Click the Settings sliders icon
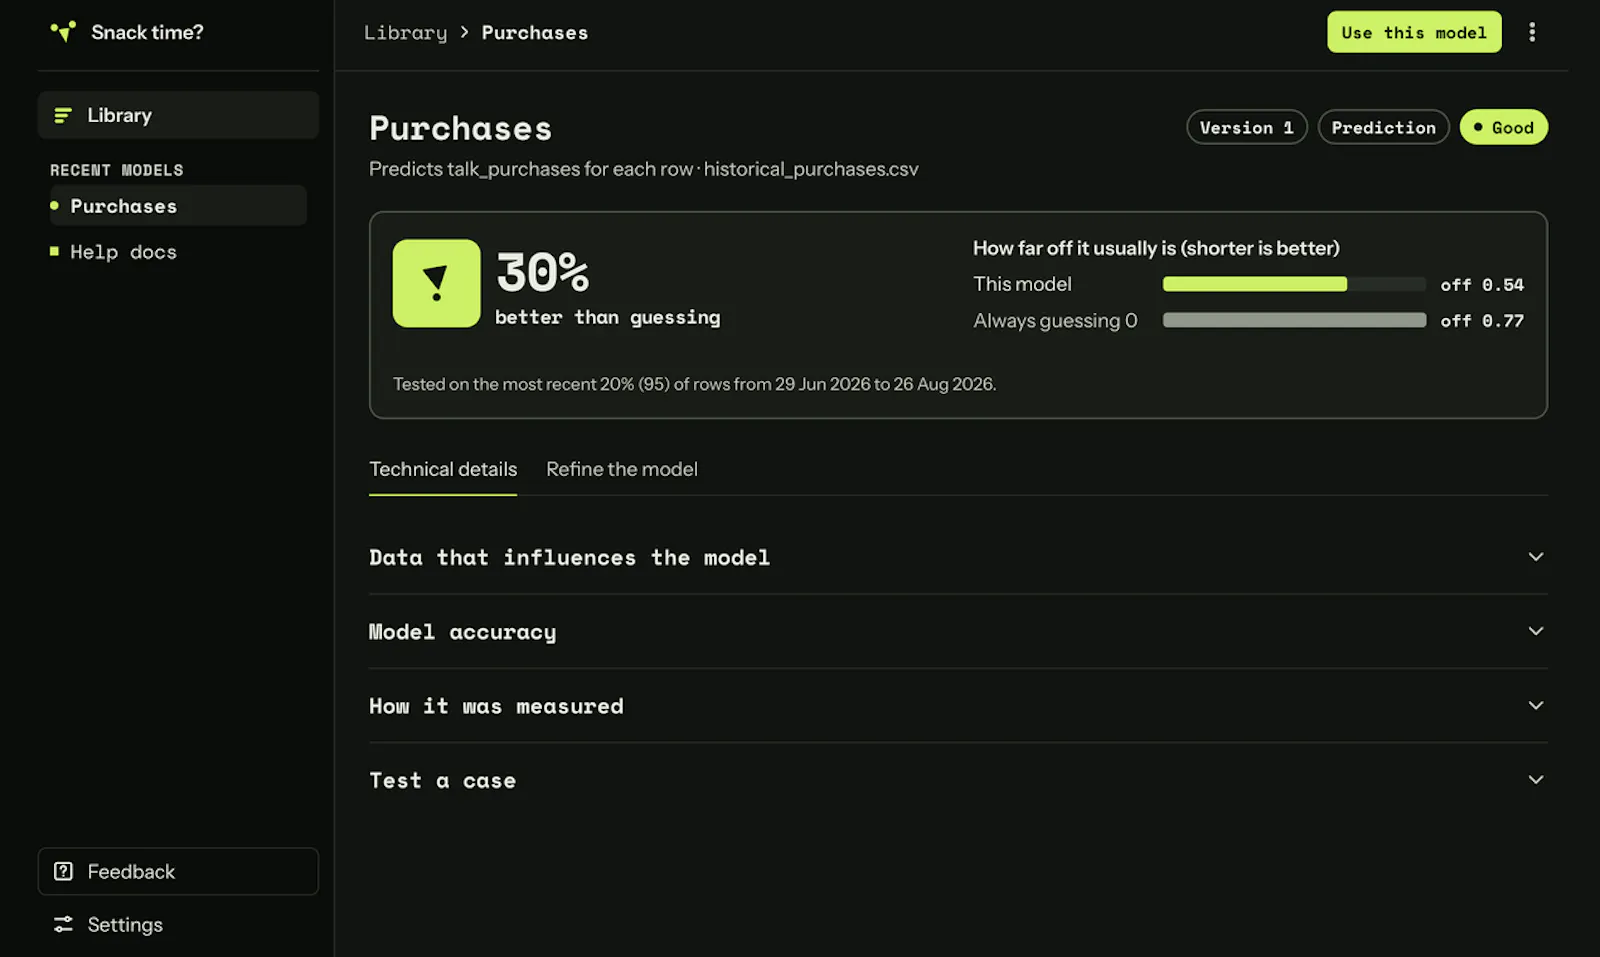This screenshot has width=1600, height=957. coord(63,924)
